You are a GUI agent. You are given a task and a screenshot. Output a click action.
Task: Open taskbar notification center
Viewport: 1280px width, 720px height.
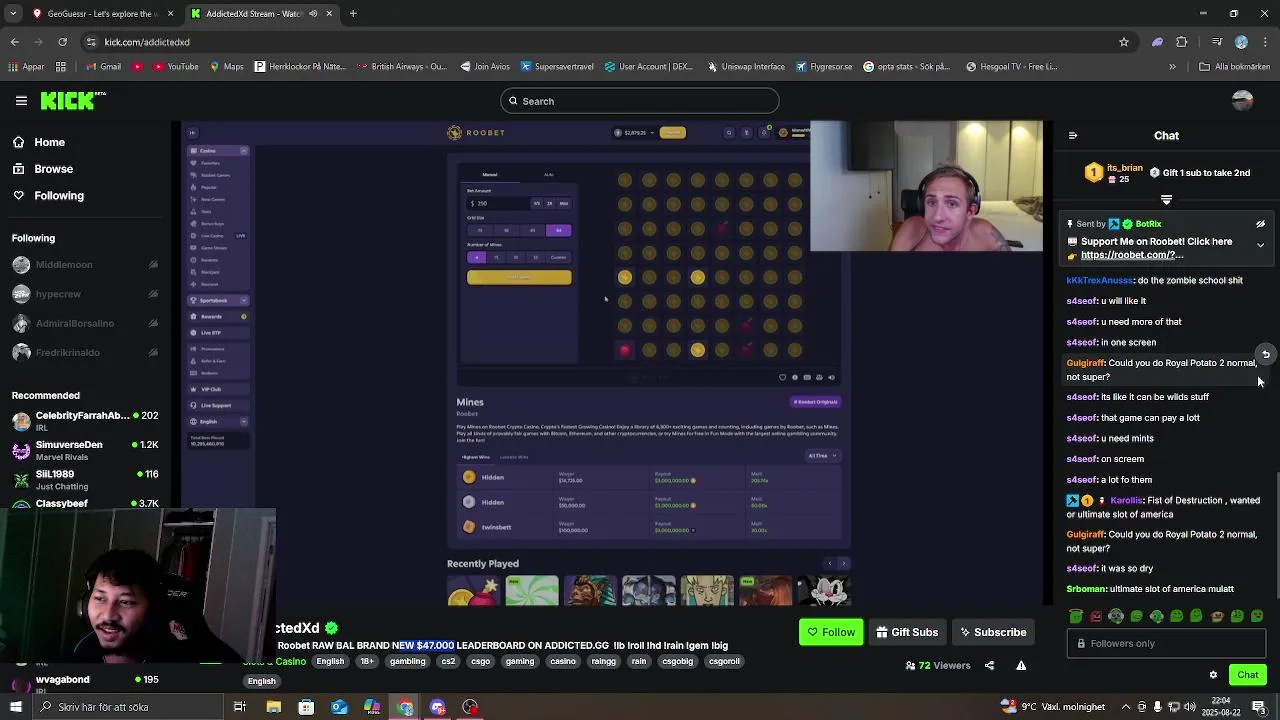(x=1259, y=707)
